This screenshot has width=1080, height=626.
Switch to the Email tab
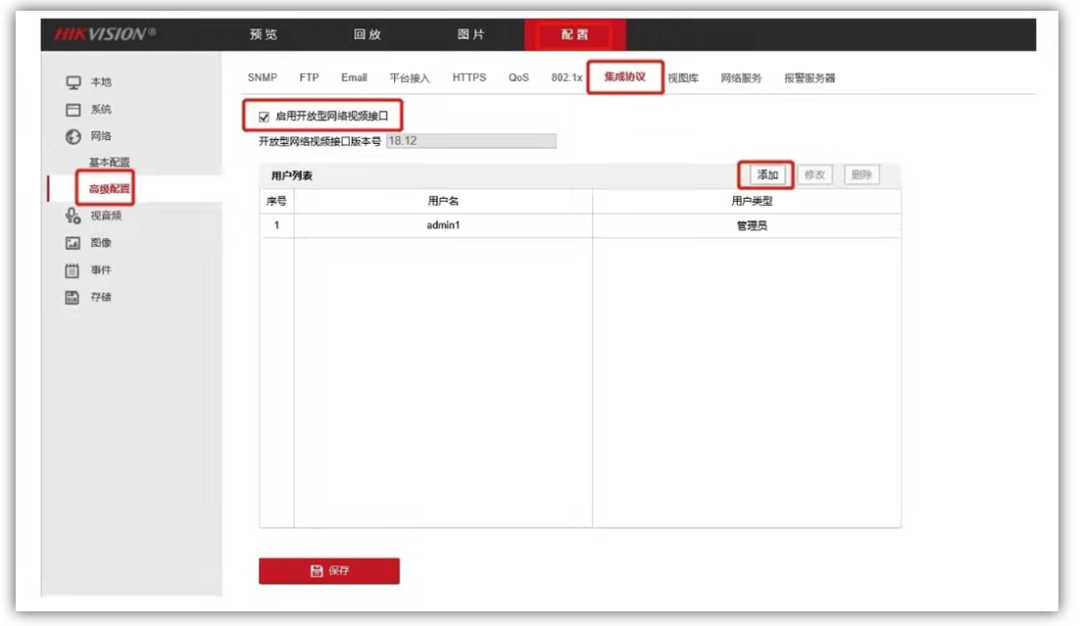tap(354, 77)
